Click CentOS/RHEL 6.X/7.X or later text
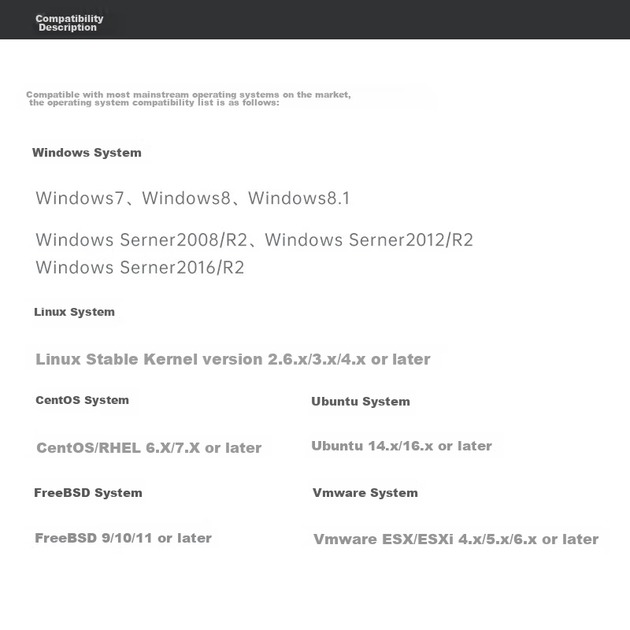 pyautogui.click(x=149, y=448)
